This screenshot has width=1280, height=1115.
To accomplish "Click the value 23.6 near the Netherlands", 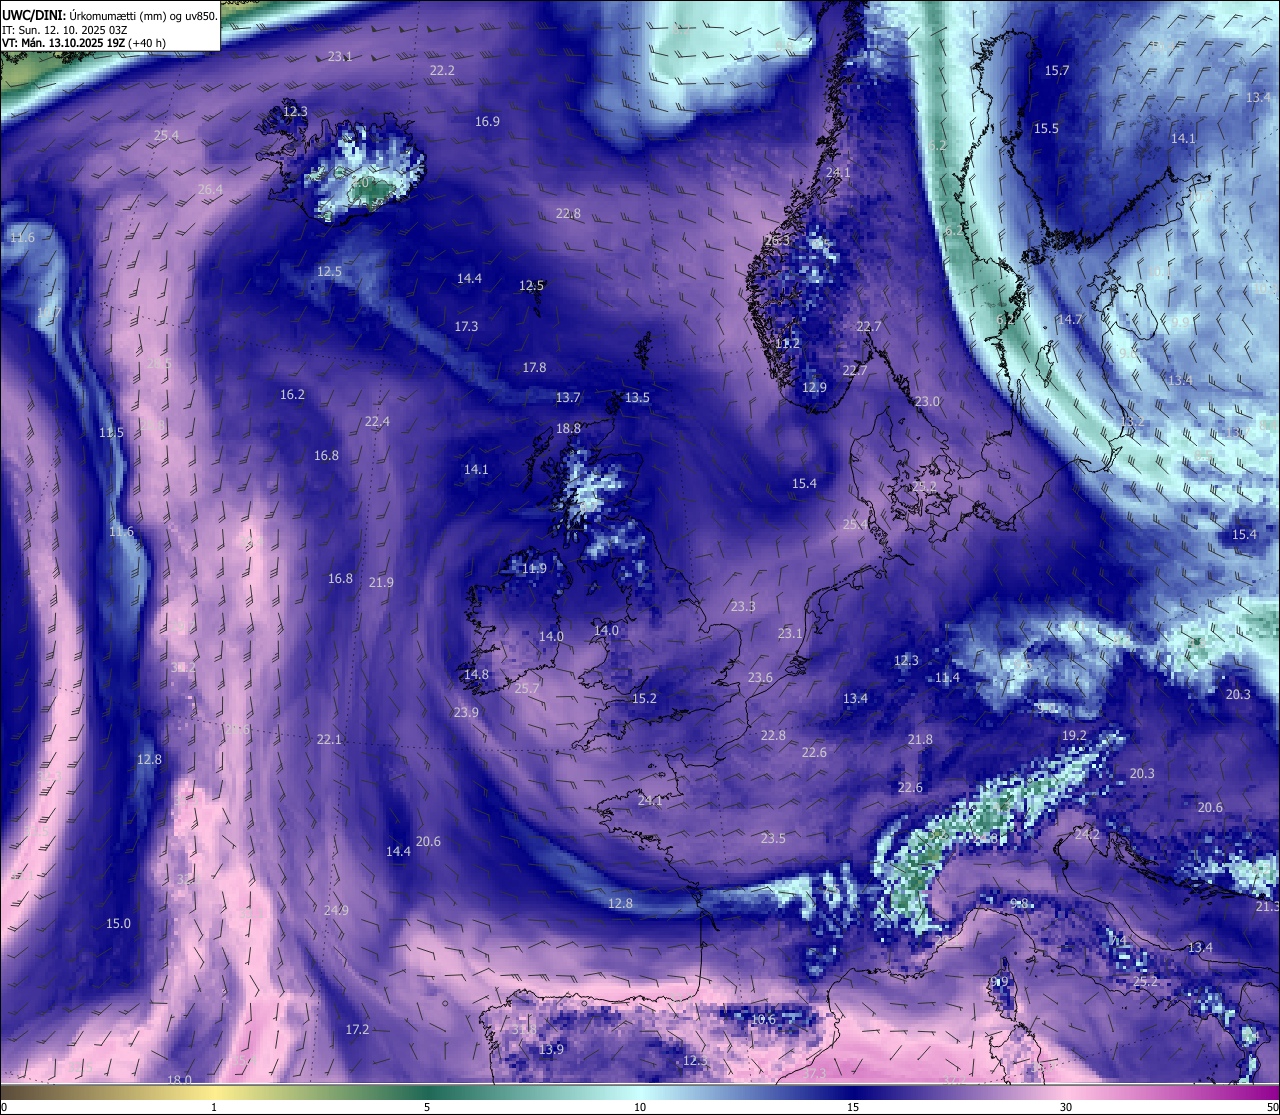I will click(x=760, y=677).
